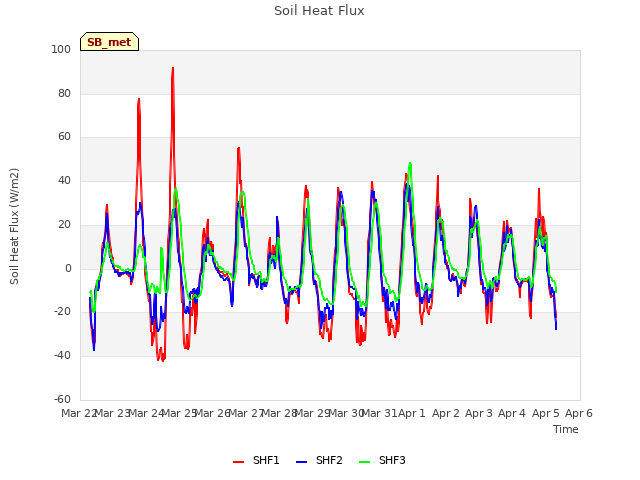Screen dimensions: 640x480
Task: Click the red SHF1 legend color marker
Action: point(238,462)
